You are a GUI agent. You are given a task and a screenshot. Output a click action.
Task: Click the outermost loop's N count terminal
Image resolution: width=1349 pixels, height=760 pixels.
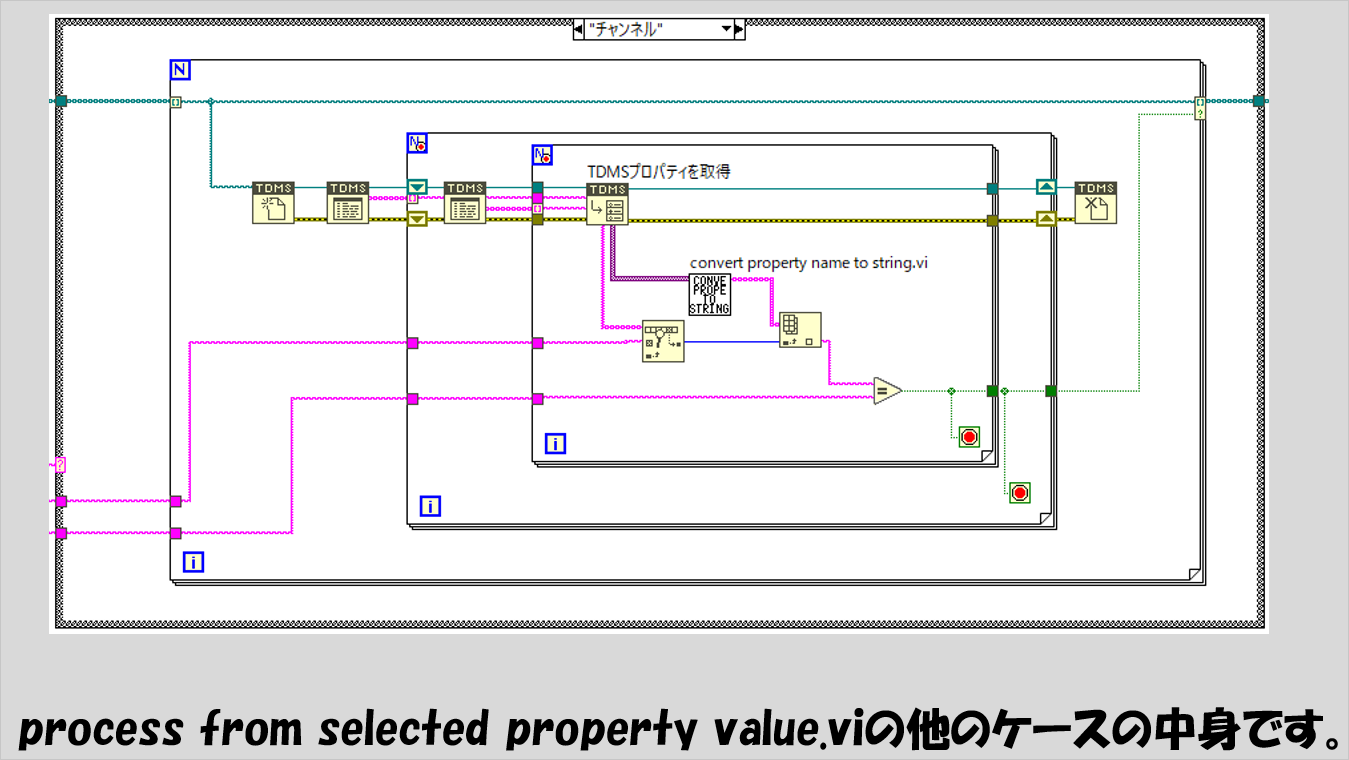pyautogui.click(x=182, y=70)
